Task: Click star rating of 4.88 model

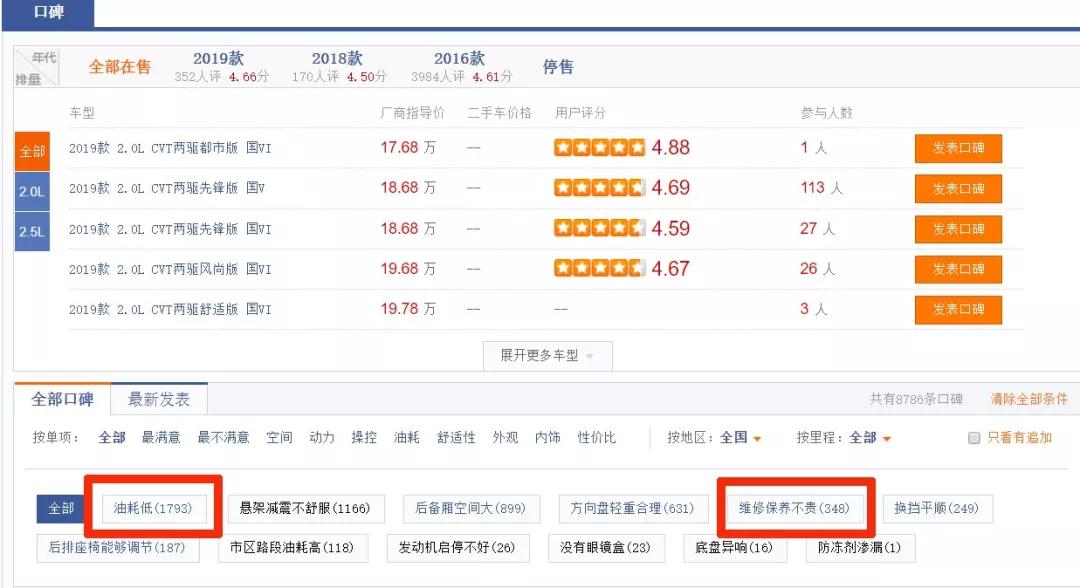Action: point(599,147)
